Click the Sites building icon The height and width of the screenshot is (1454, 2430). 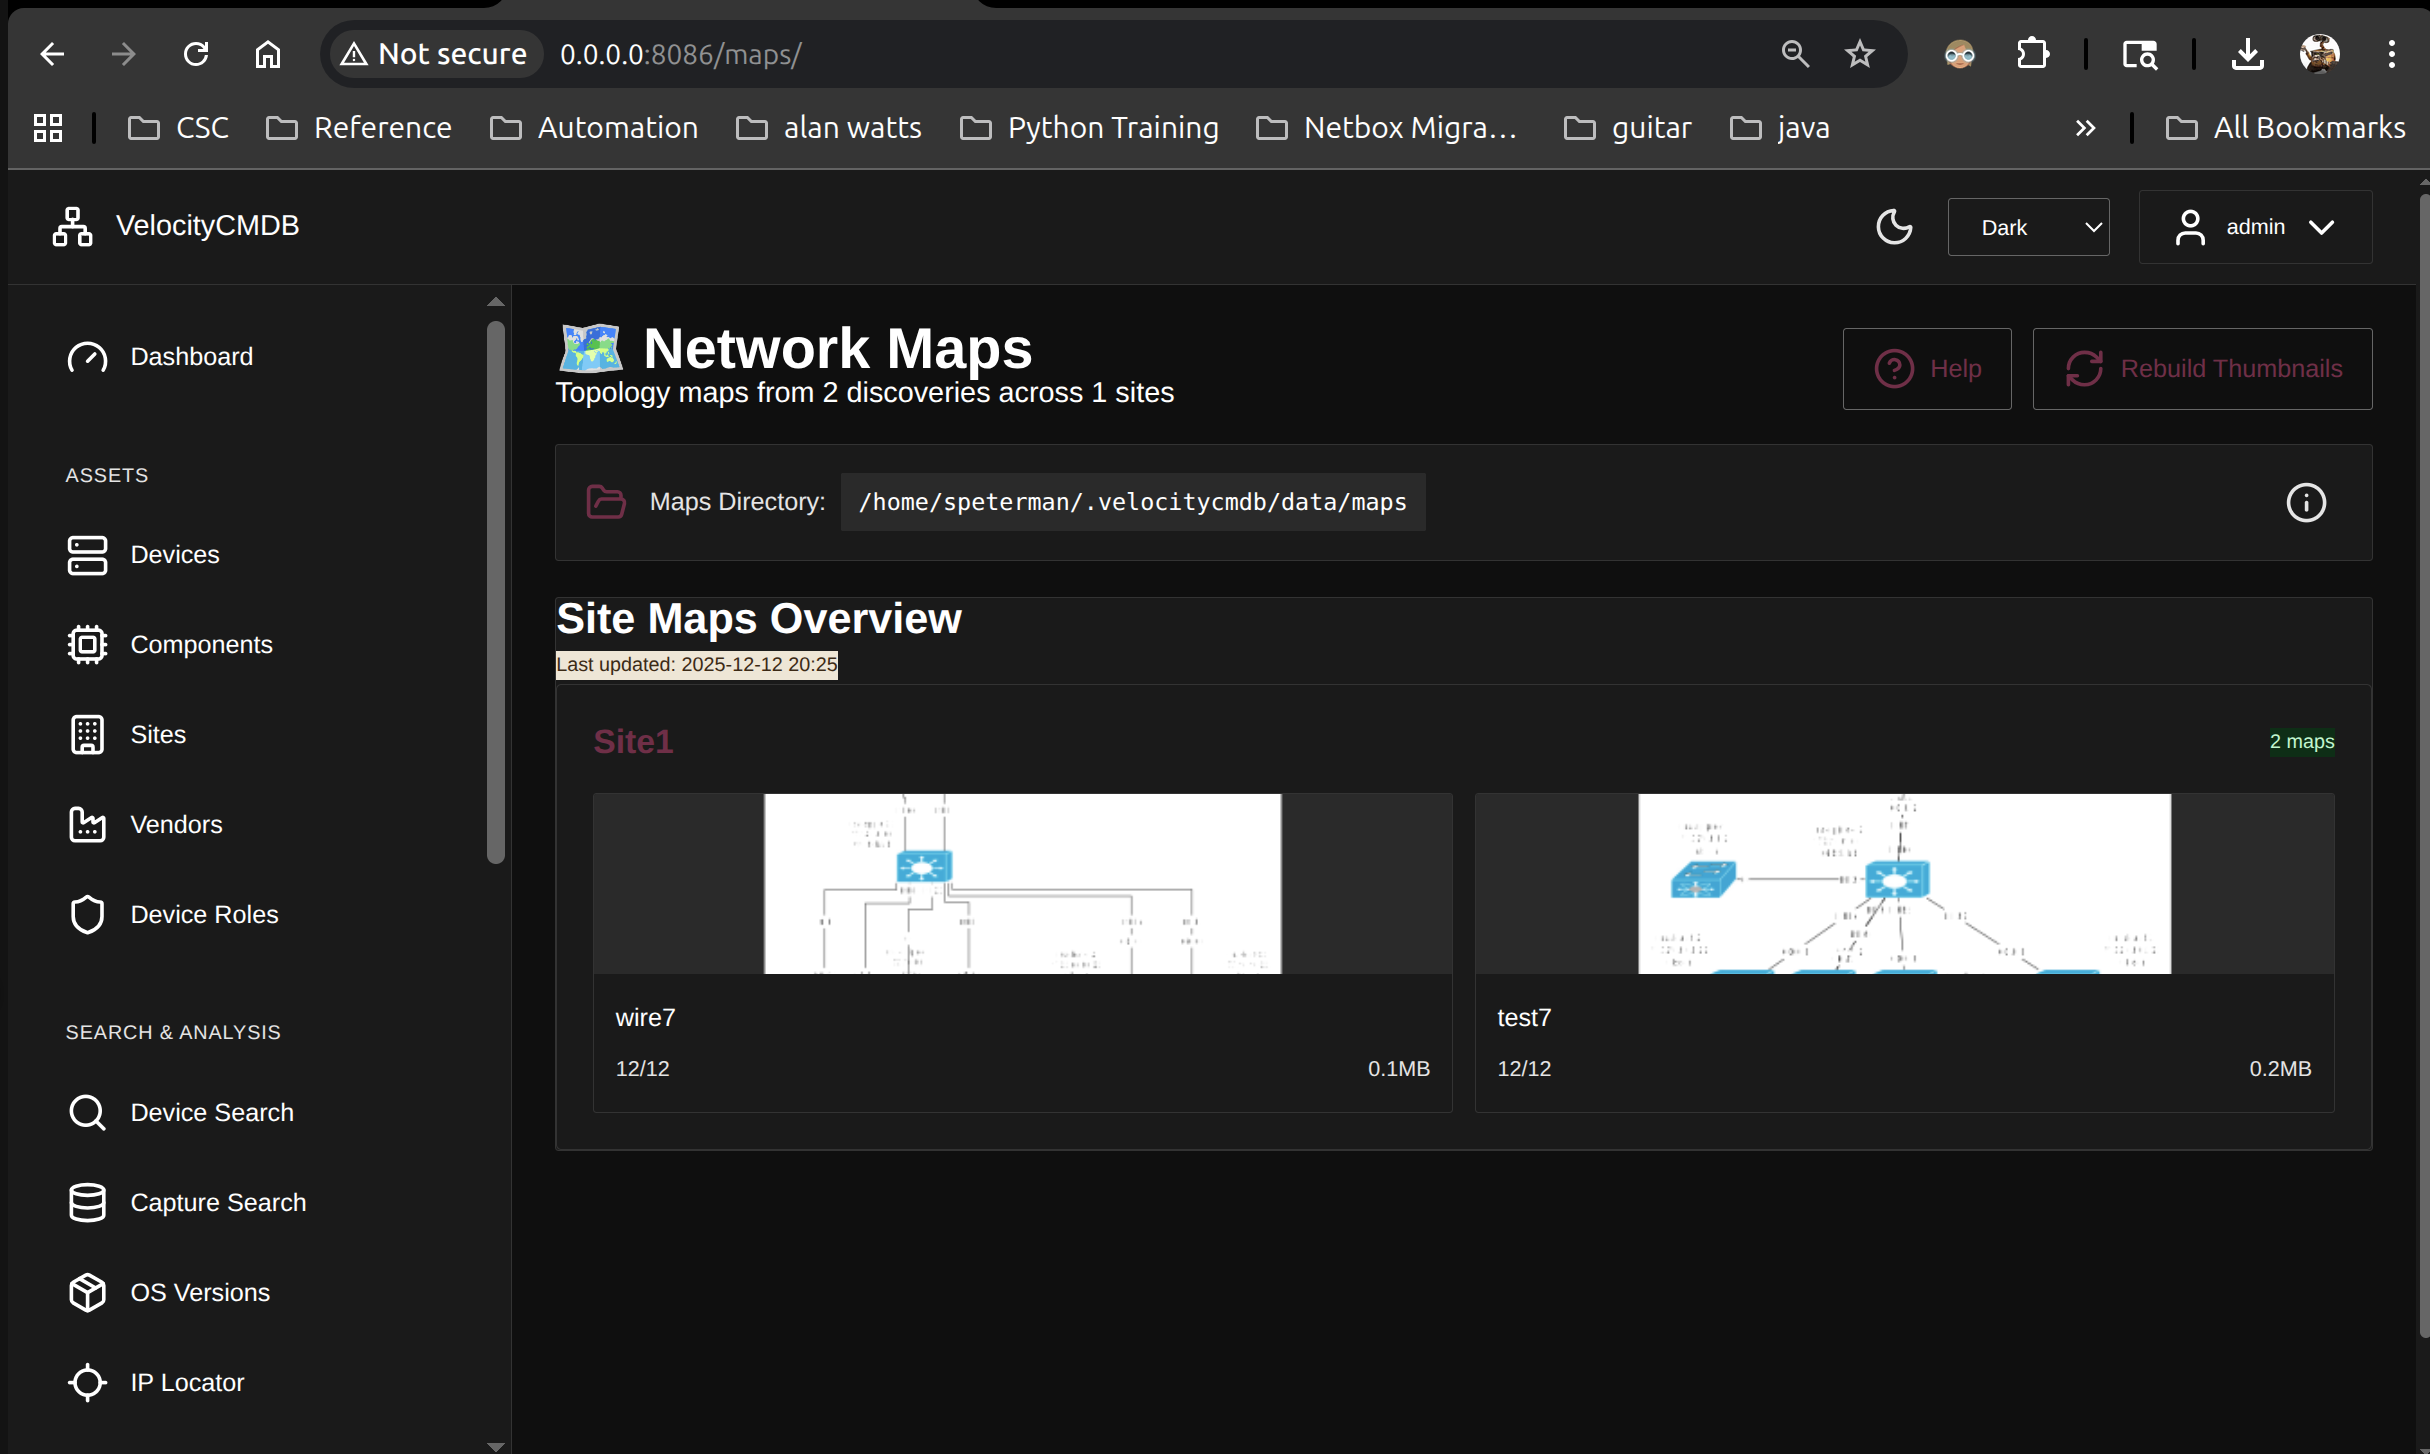(87, 735)
